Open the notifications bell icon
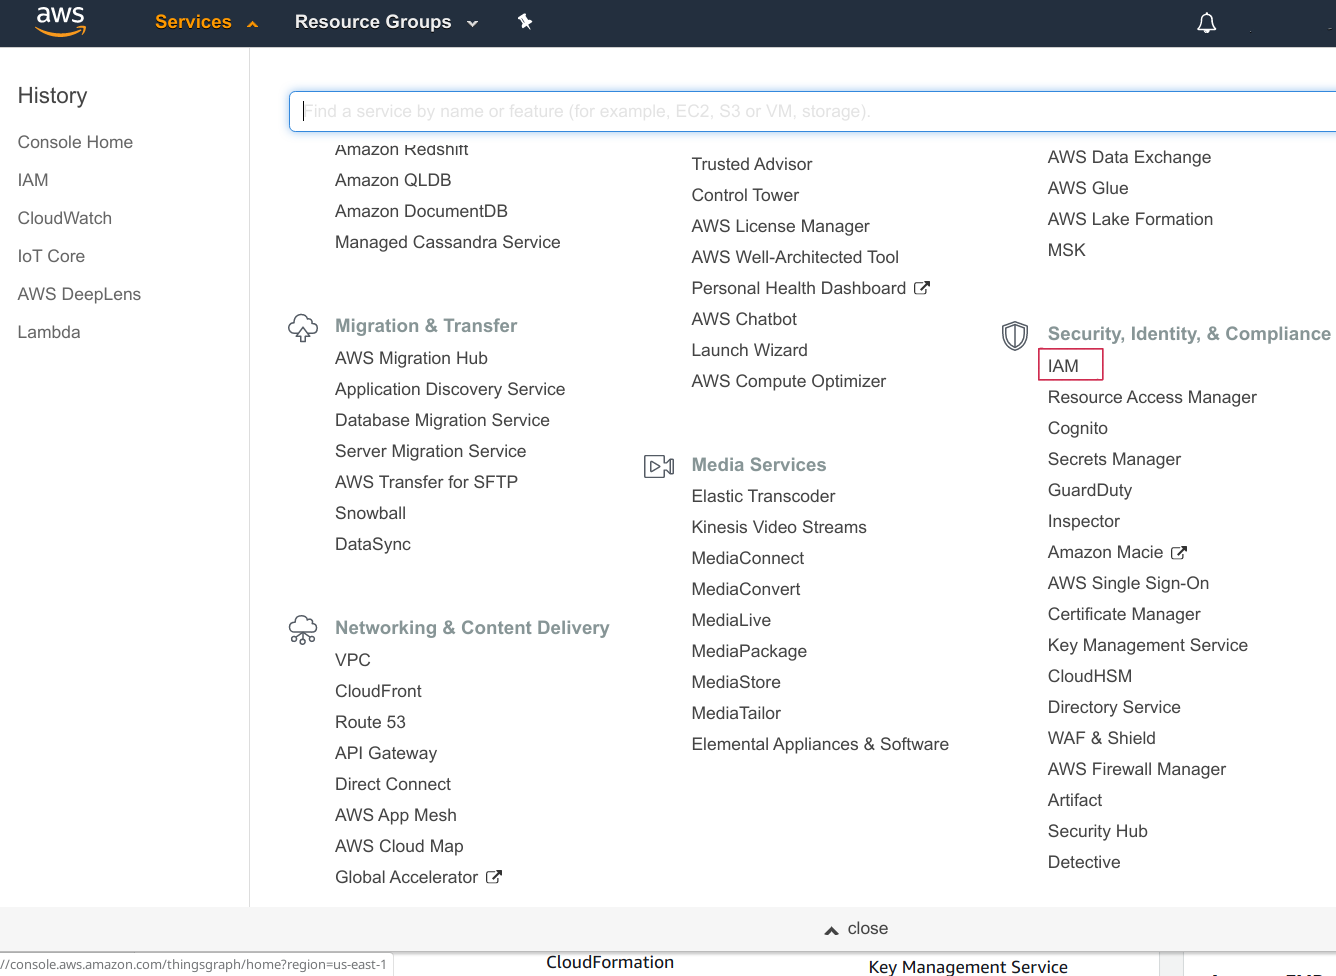 (x=1207, y=22)
